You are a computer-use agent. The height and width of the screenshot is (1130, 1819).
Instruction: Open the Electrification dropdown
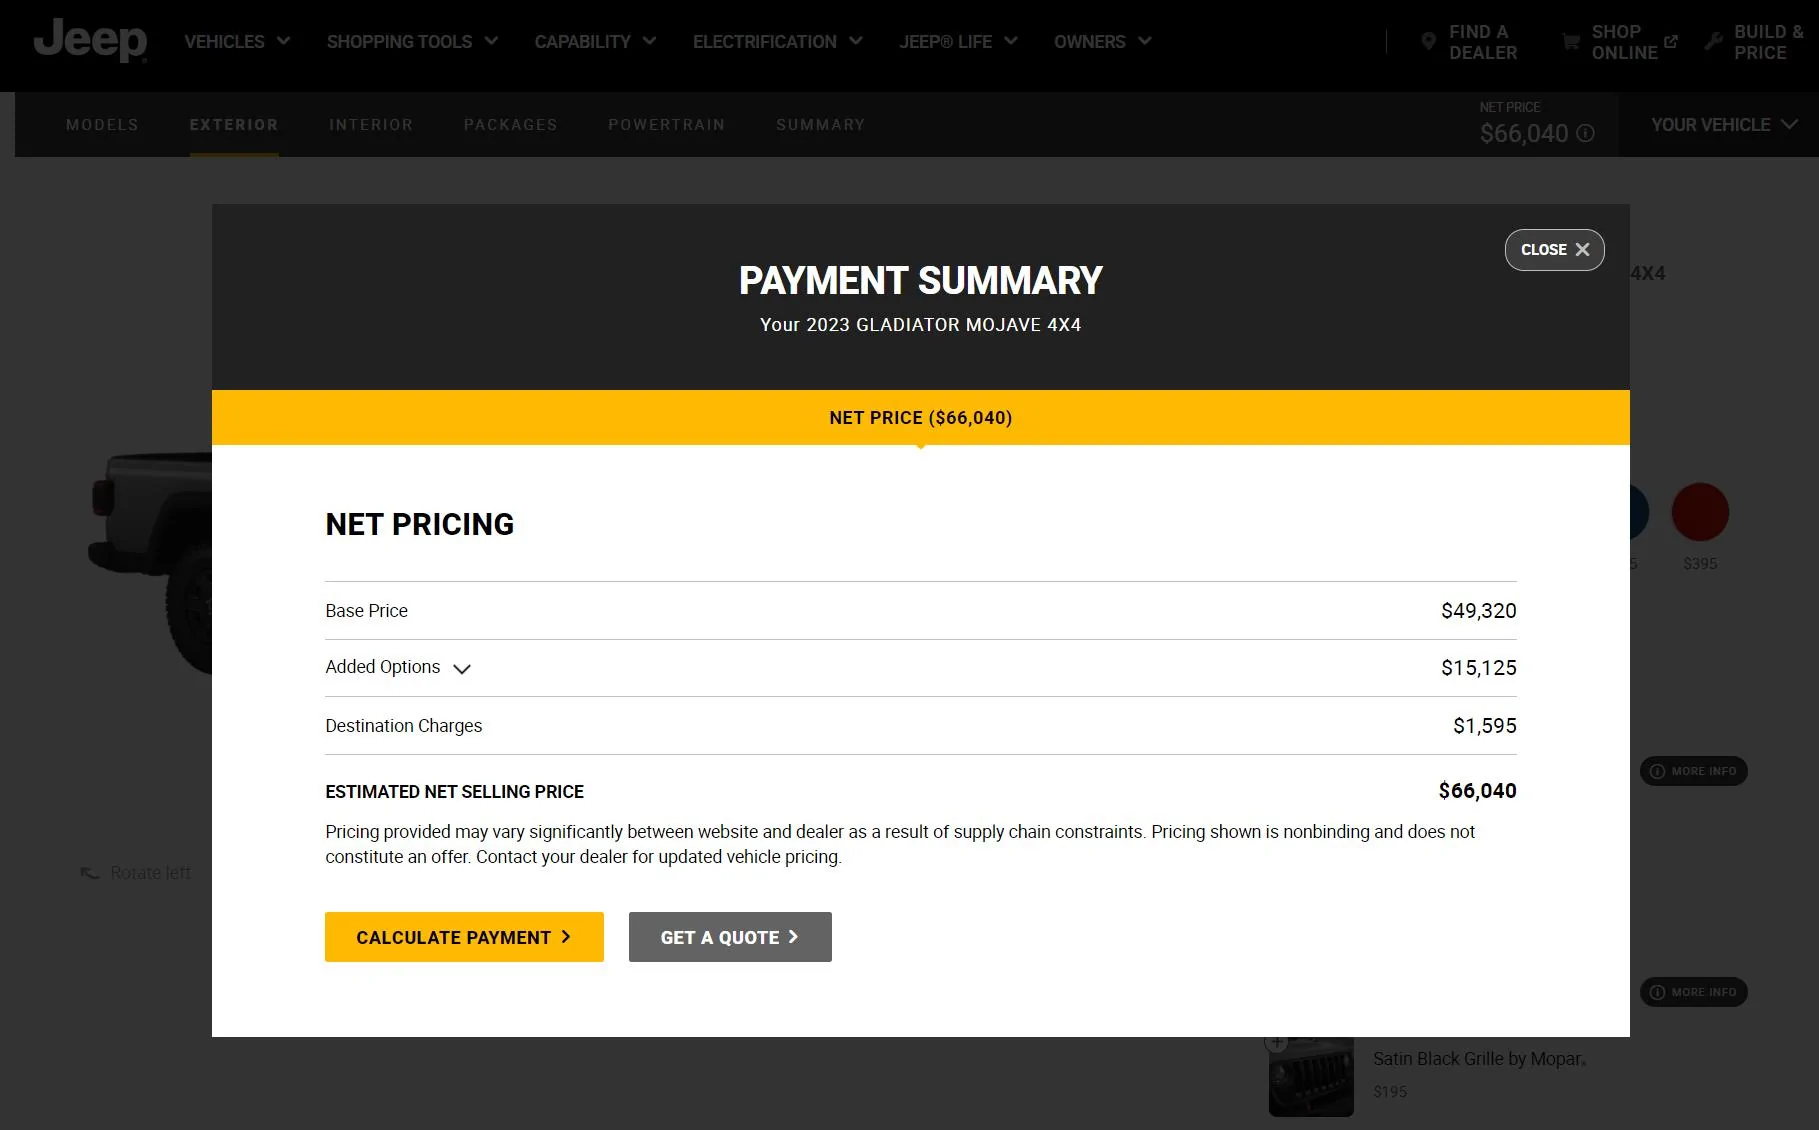777,41
